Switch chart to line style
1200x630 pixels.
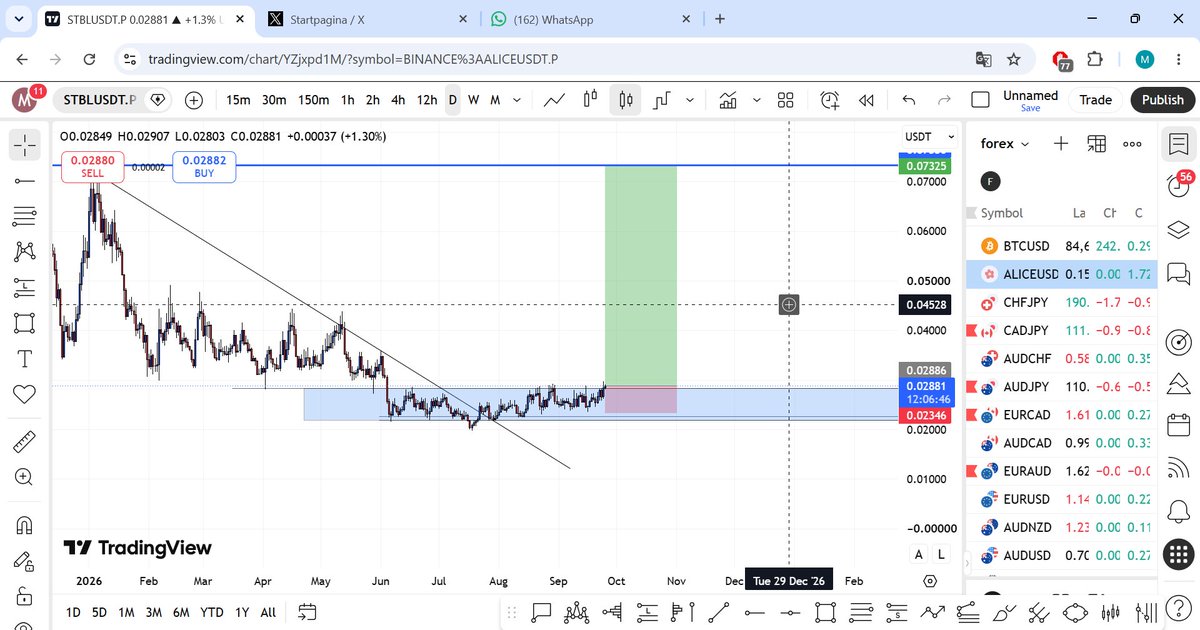coord(554,100)
